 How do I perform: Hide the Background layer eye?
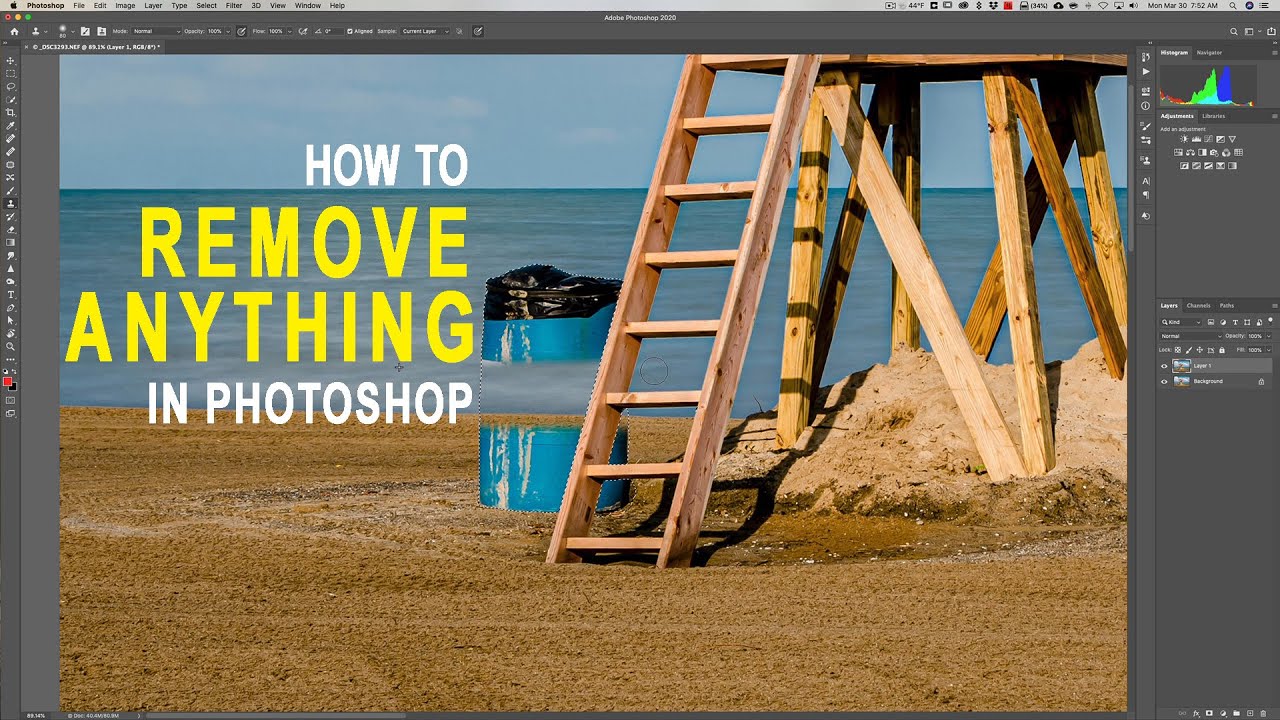click(1164, 381)
